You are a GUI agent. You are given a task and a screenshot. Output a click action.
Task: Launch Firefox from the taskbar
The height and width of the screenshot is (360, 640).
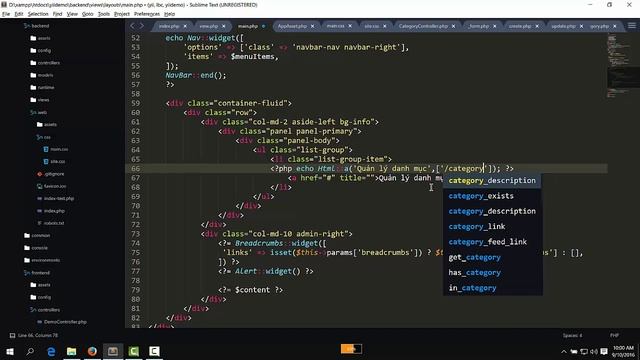[92, 351]
